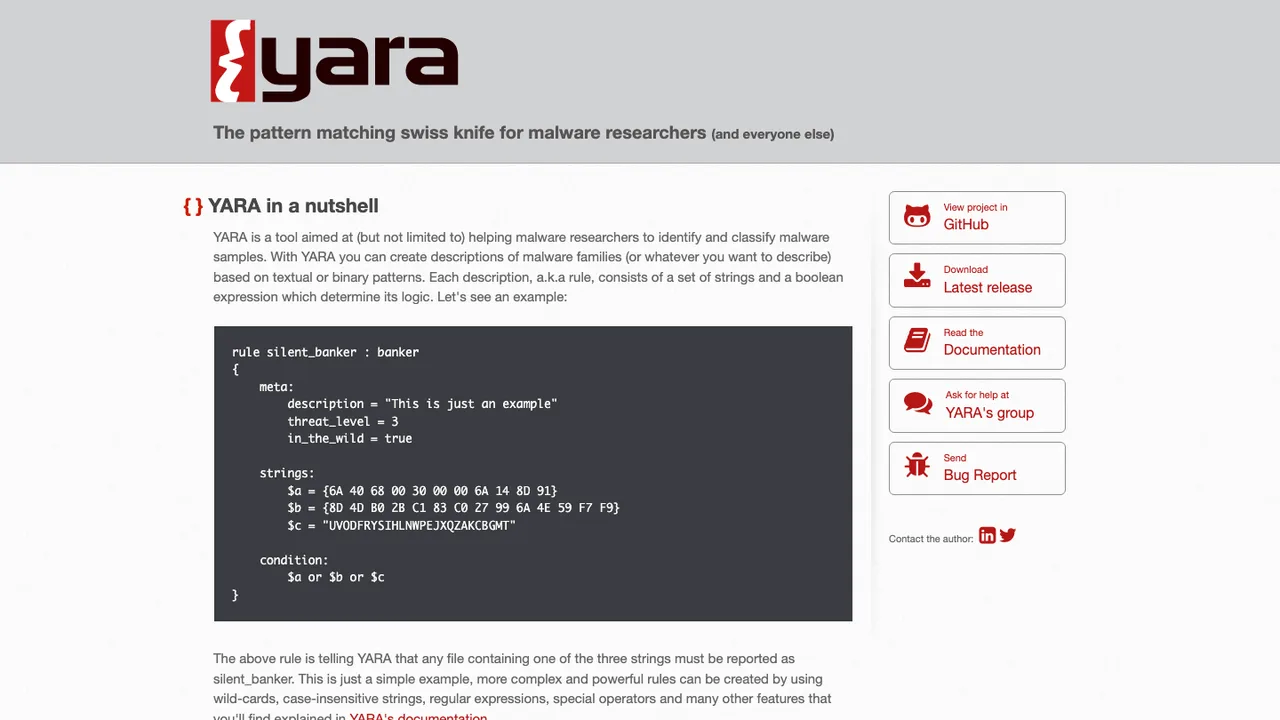Click the 'strings:' label in the code
This screenshot has width=1280, height=720.
point(287,473)
